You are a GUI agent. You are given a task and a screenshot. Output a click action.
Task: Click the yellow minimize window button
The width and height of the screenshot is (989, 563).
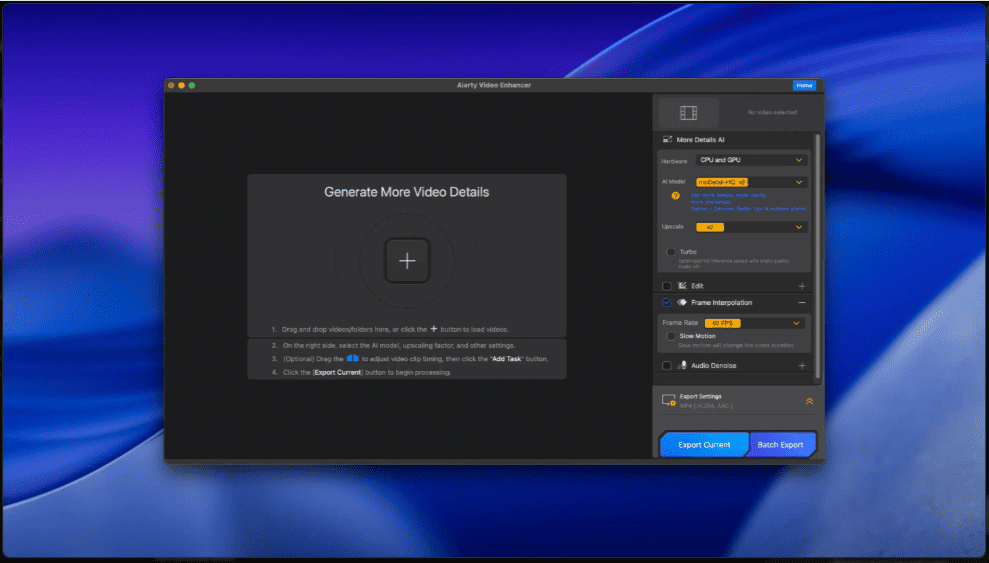pos(181,85)
